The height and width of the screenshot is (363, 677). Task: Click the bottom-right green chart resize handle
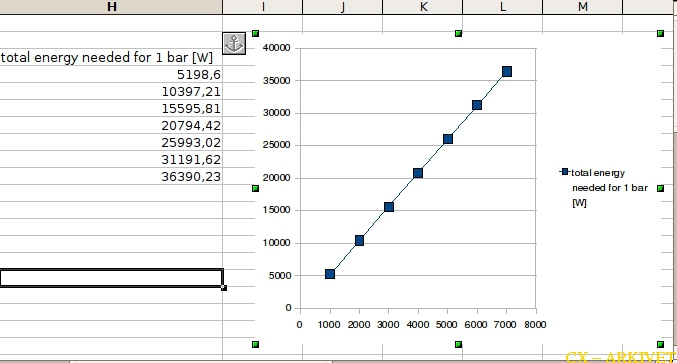(660, 344)
